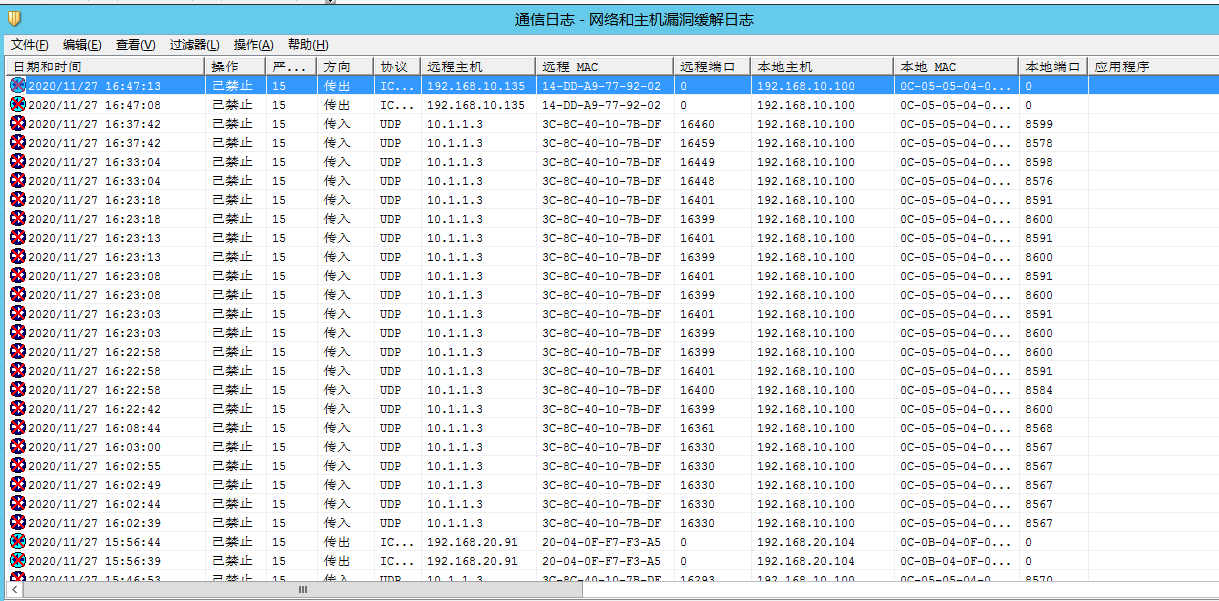Click the blocked icon on the 16:02:55 row
Viewport: 1219px width, 601px height.
[18, 466]
